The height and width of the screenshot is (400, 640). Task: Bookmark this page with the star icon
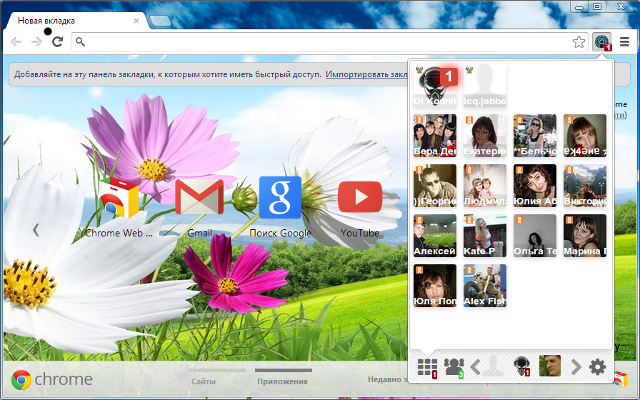point(578,42)
